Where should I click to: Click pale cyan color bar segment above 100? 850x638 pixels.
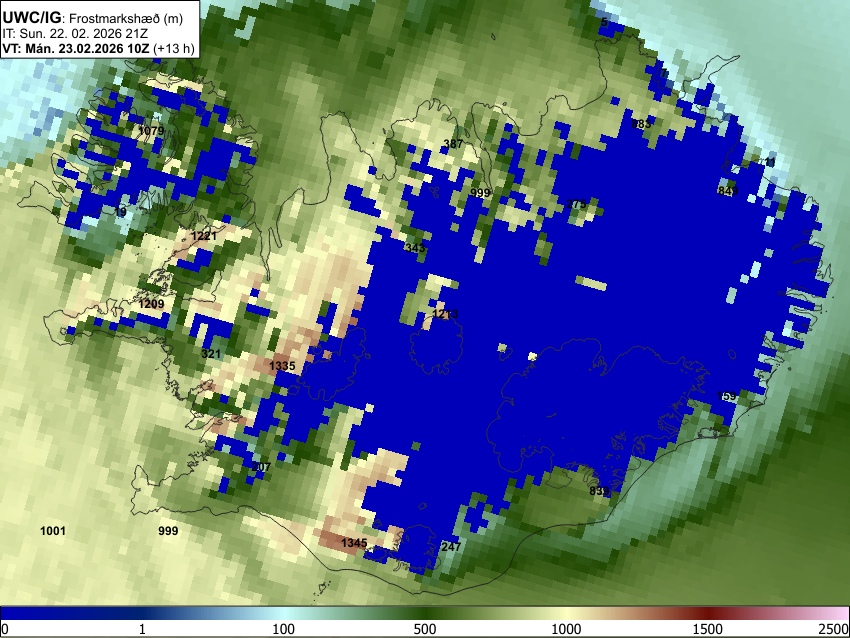coord(284,613)
